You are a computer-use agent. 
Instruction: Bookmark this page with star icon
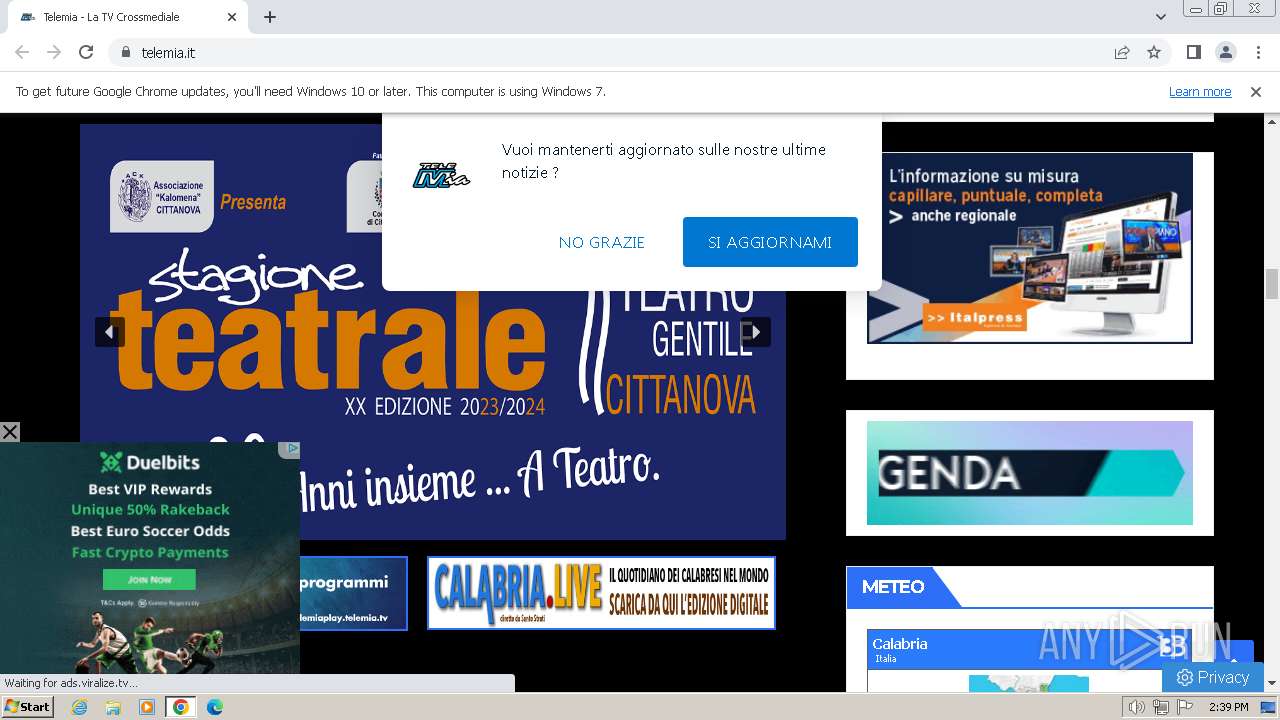[x=1154, y=52]
